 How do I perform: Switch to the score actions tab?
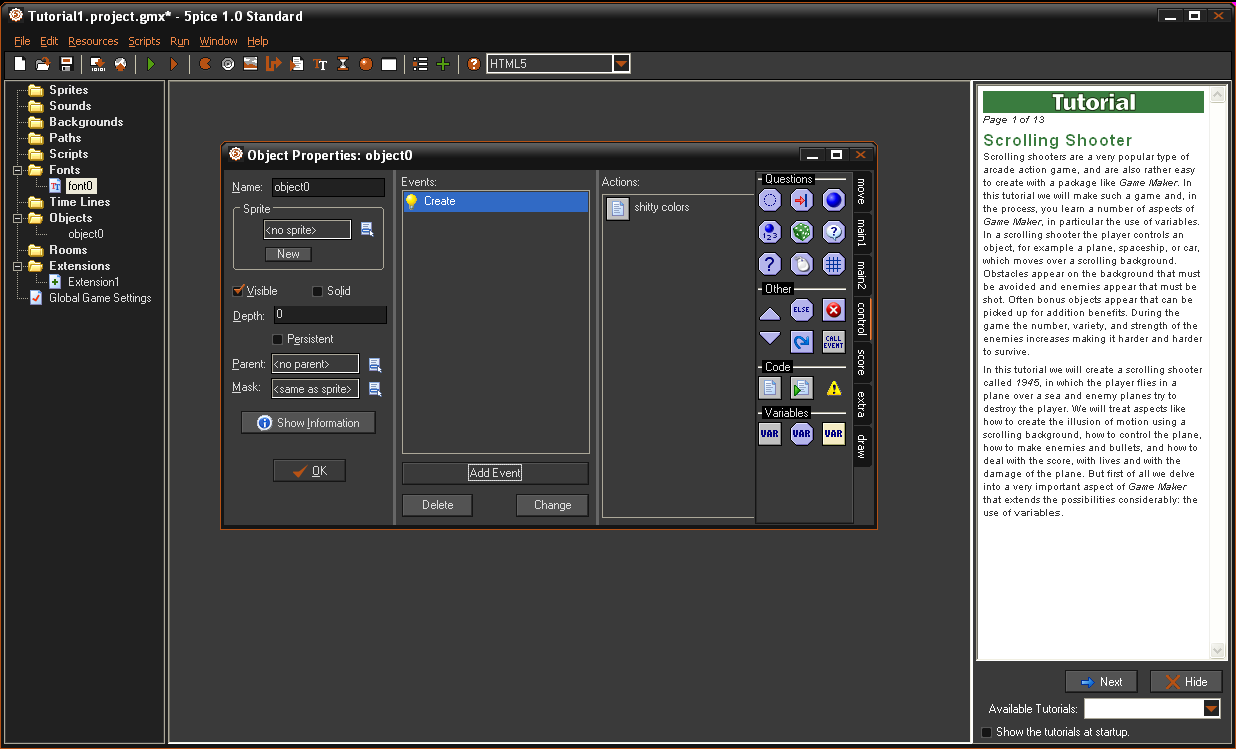click(861, 362)
